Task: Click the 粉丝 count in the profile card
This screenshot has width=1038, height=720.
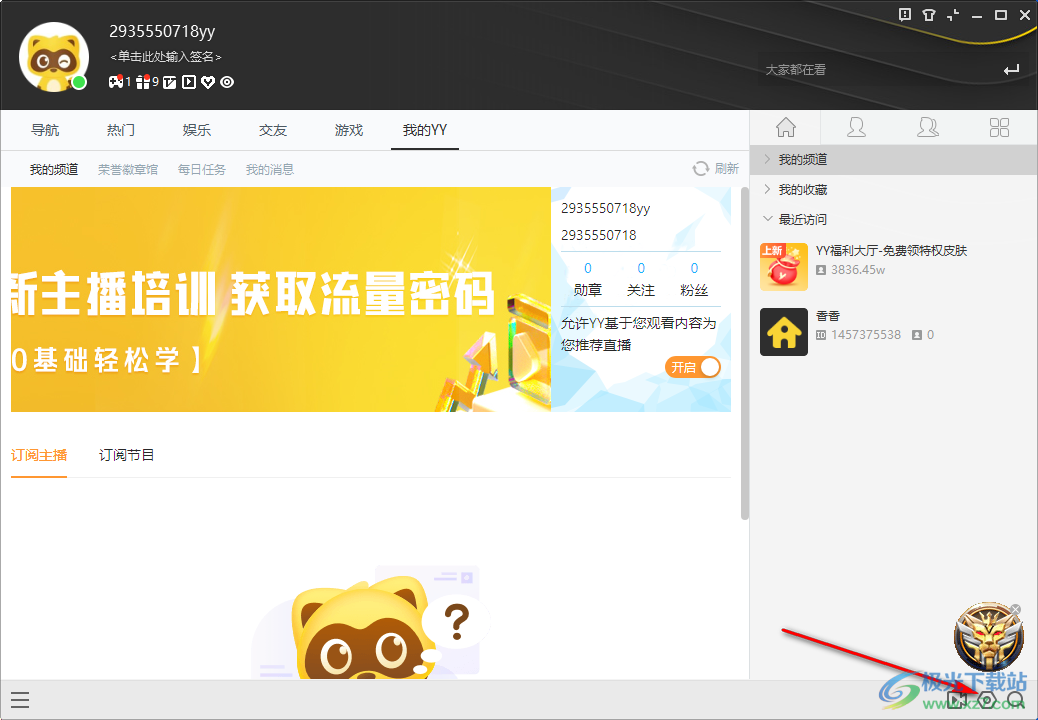Action: point(694,268)
